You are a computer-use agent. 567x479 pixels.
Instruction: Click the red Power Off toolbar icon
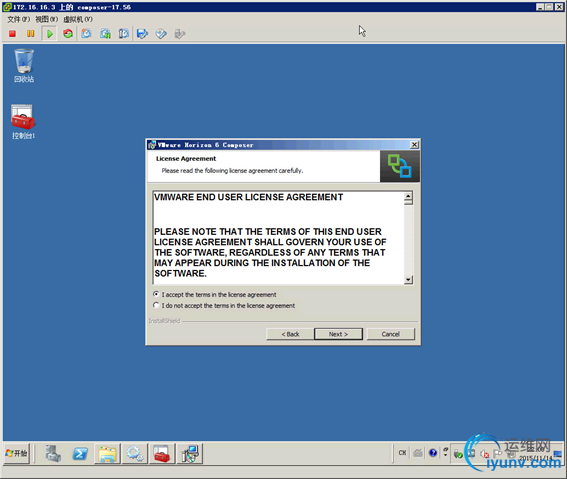click(x=12, y=34)
